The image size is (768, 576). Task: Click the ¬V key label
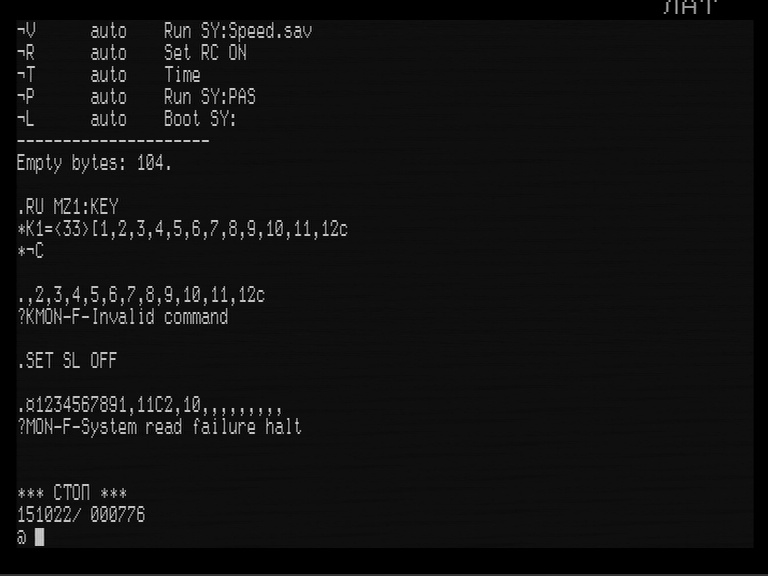pyautogui.click(x=26, y=31)
